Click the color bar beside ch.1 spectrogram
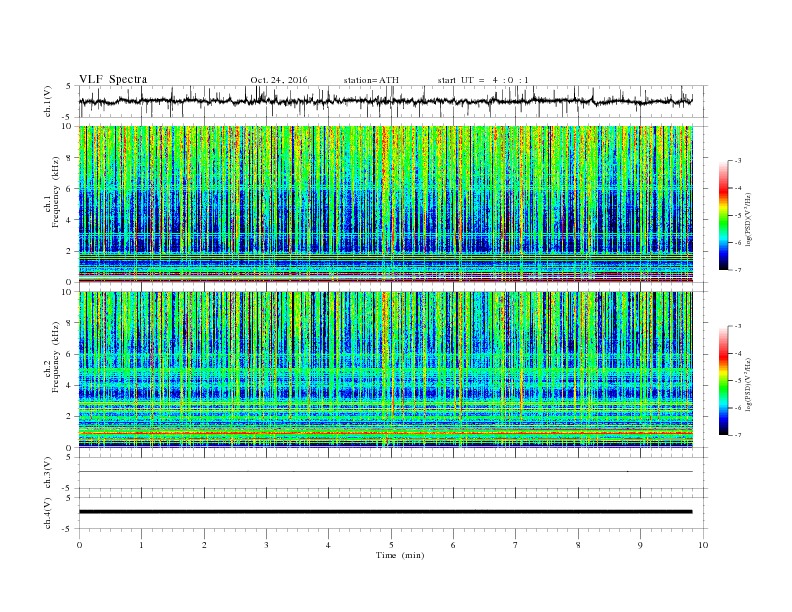 (x=724, y=215)
